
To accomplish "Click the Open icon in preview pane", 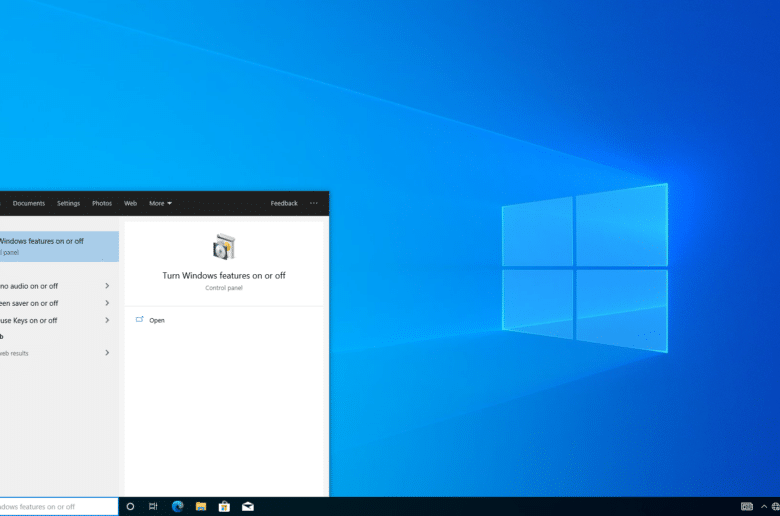I will click(140, 320).
